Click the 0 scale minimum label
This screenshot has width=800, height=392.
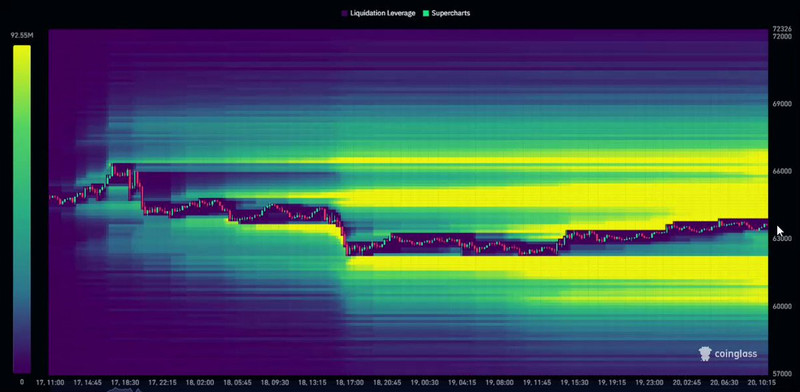[x=21, y=382]
